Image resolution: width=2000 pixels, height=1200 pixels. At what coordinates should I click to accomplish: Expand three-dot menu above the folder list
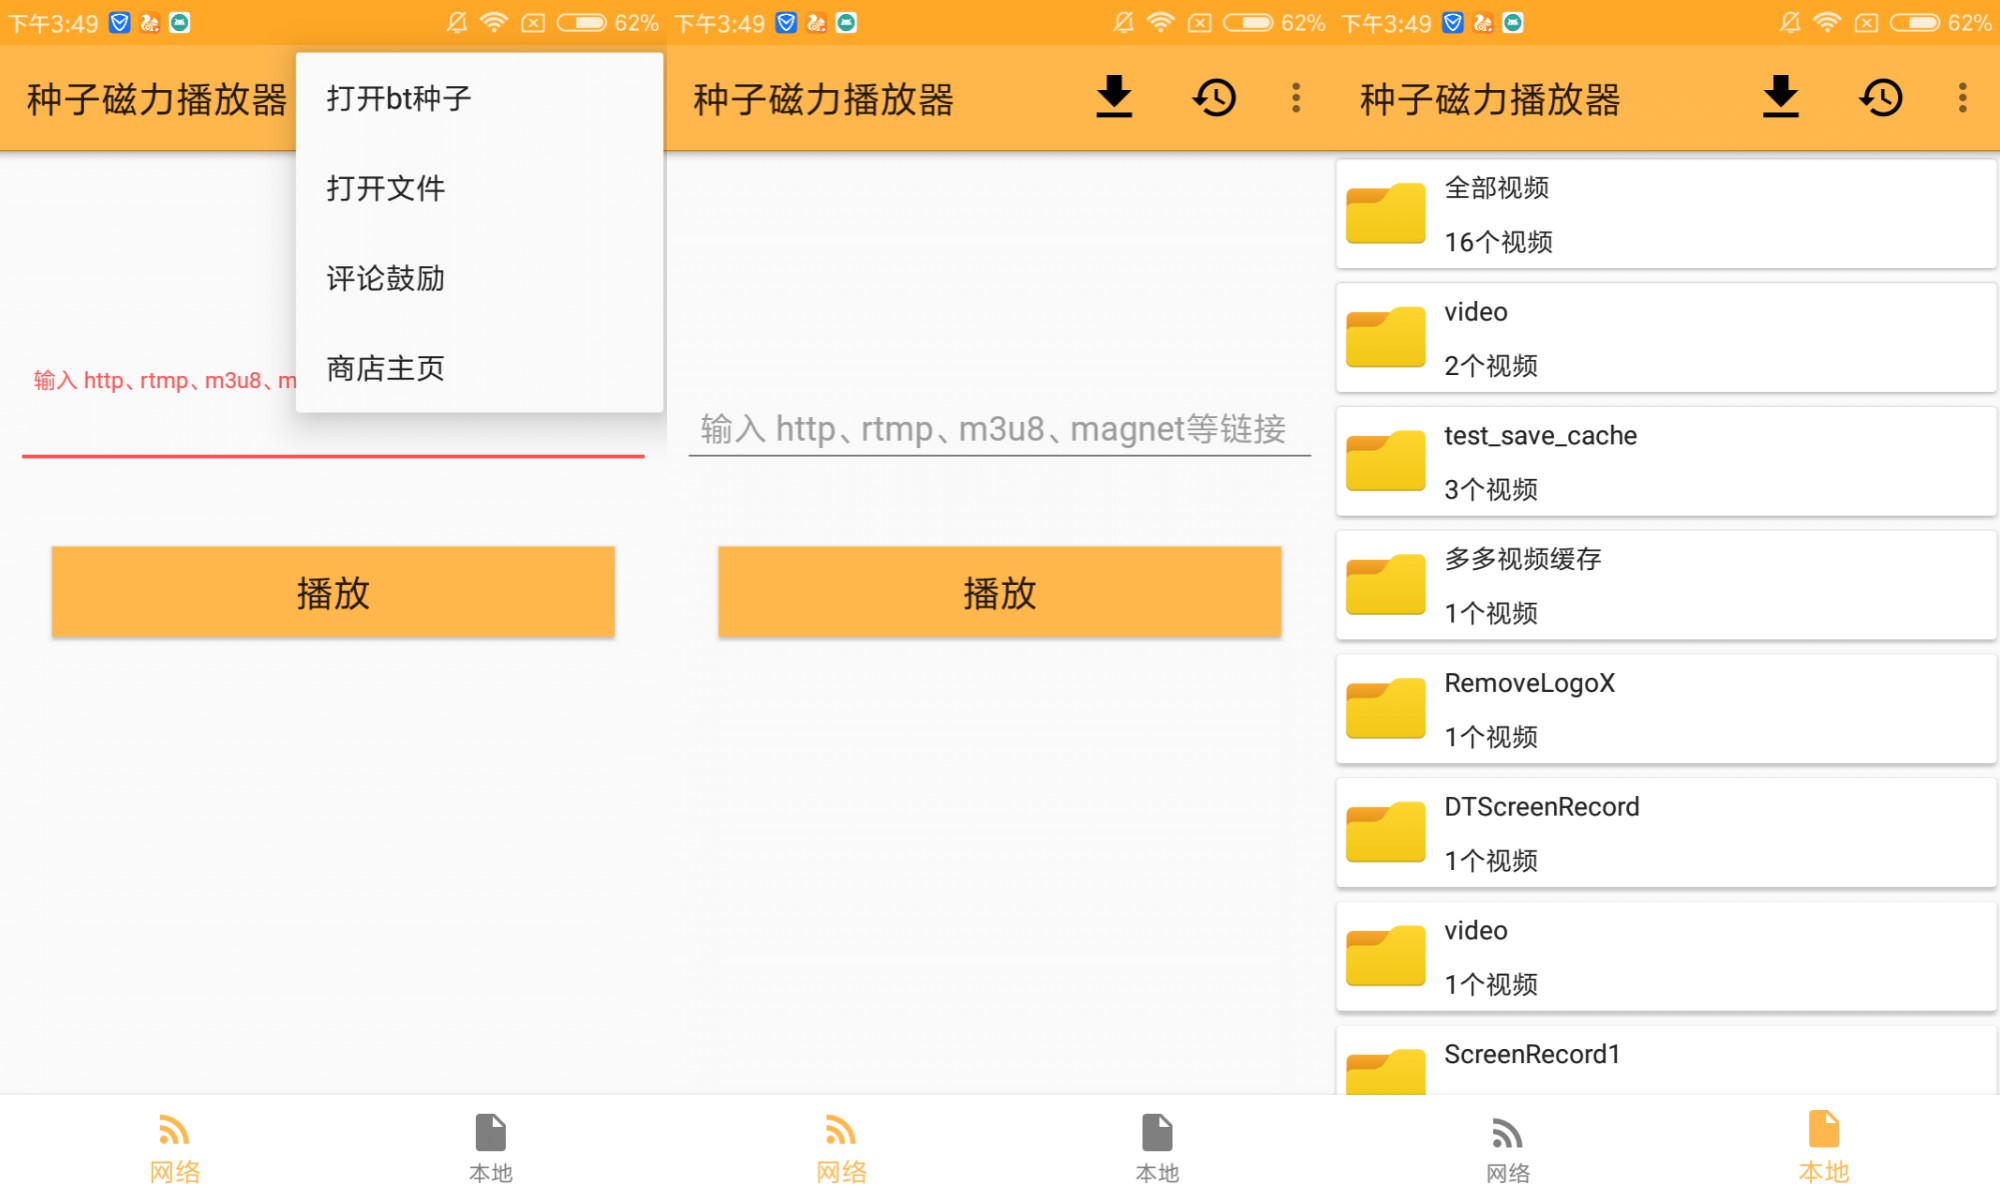1962,97
